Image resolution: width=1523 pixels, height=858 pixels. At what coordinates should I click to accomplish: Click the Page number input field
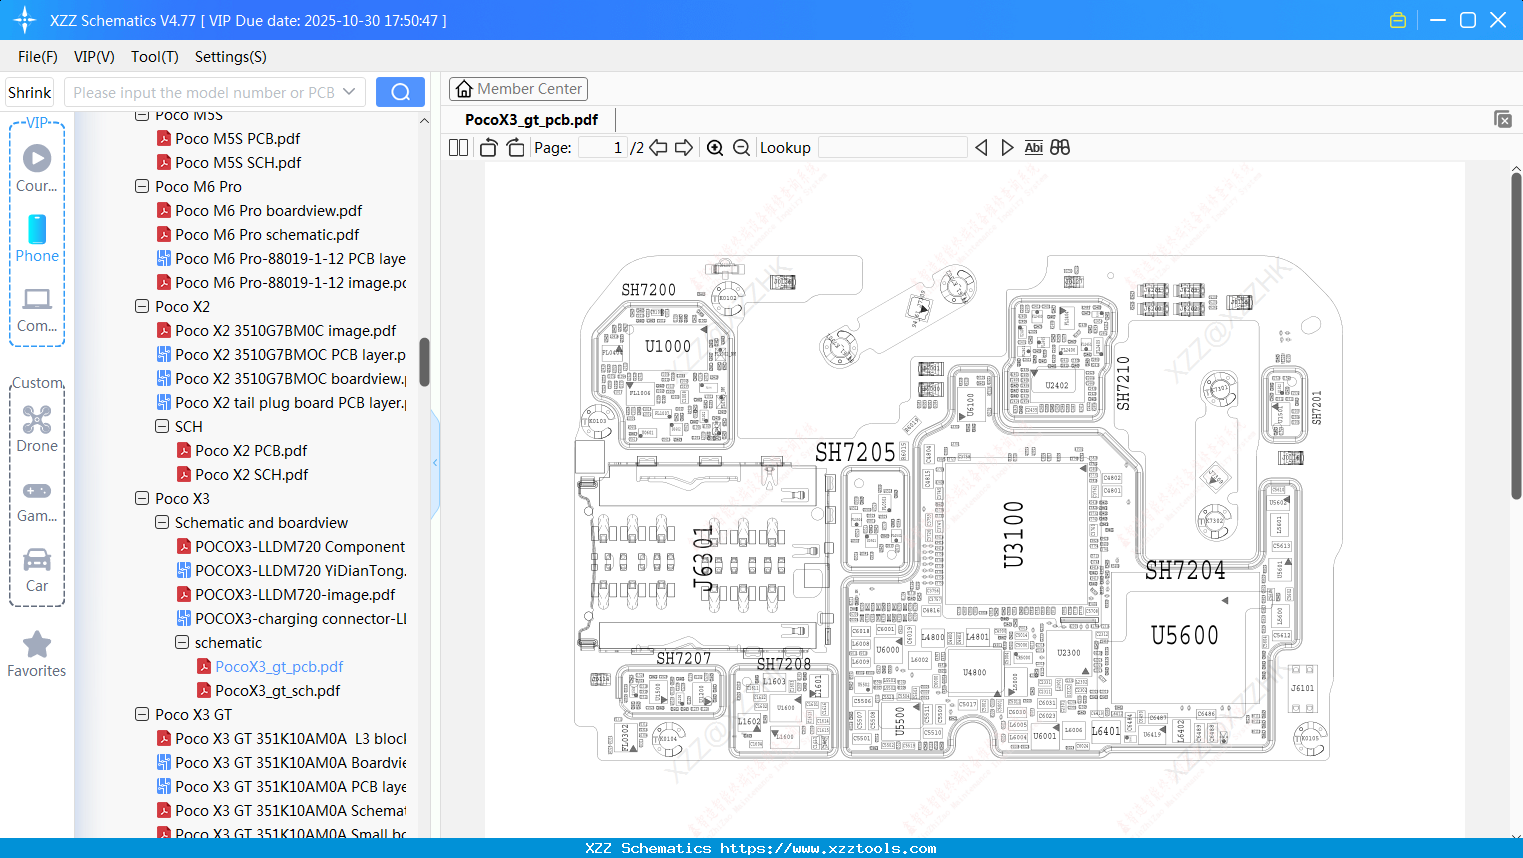tap(604, 147)
